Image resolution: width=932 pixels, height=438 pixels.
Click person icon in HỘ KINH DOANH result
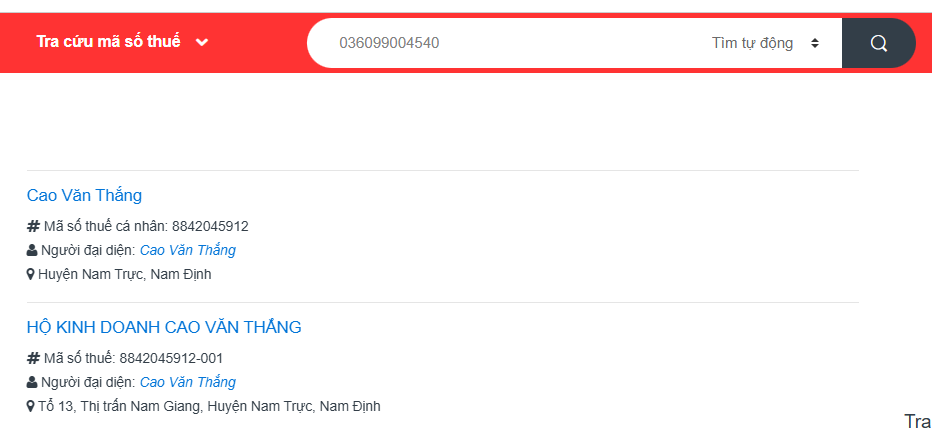(x=32, y=382)
